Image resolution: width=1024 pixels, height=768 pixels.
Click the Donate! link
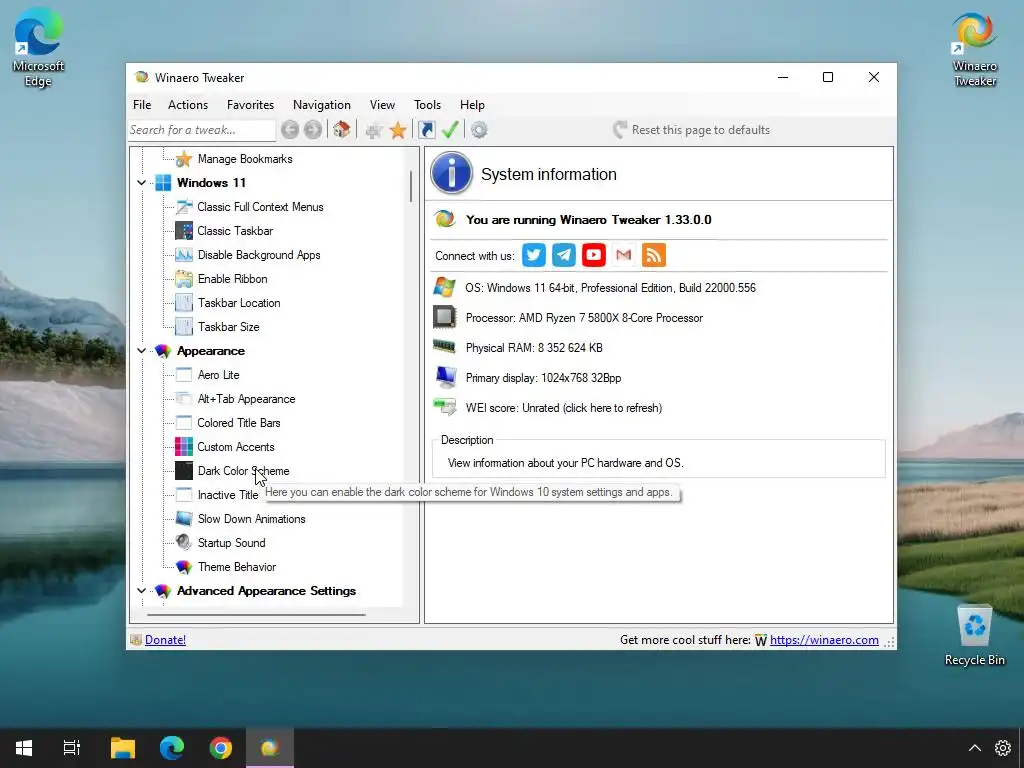(165, 640)
